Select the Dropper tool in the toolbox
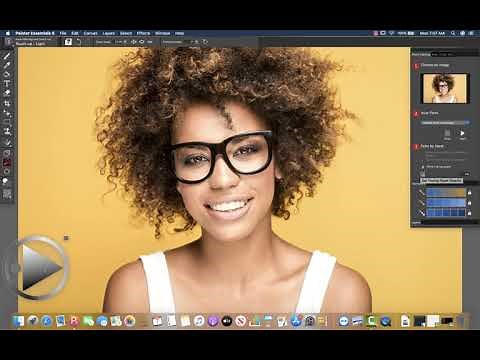 (x=7, y=65)
